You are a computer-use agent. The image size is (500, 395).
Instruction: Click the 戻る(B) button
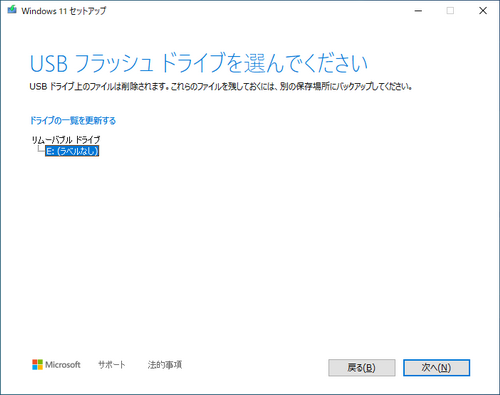[362, 368]
